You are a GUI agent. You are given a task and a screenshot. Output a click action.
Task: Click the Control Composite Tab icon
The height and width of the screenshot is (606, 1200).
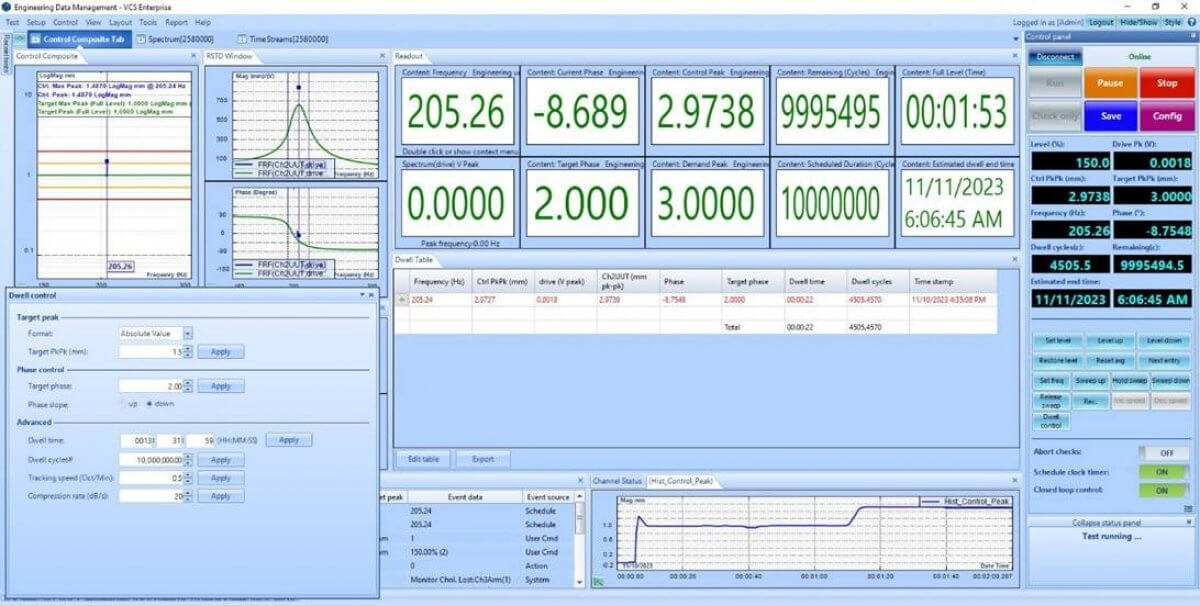[x=35, y=39]
